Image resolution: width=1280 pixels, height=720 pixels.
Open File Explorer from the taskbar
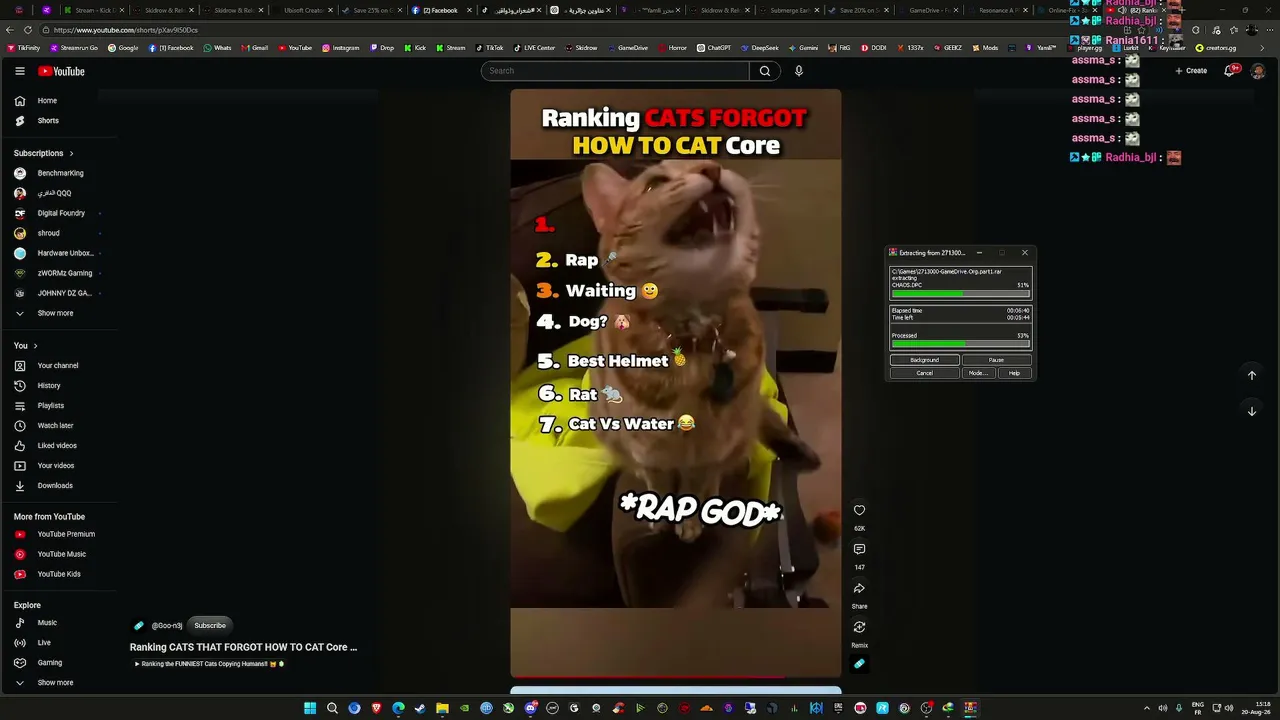(x=442, y=708)
